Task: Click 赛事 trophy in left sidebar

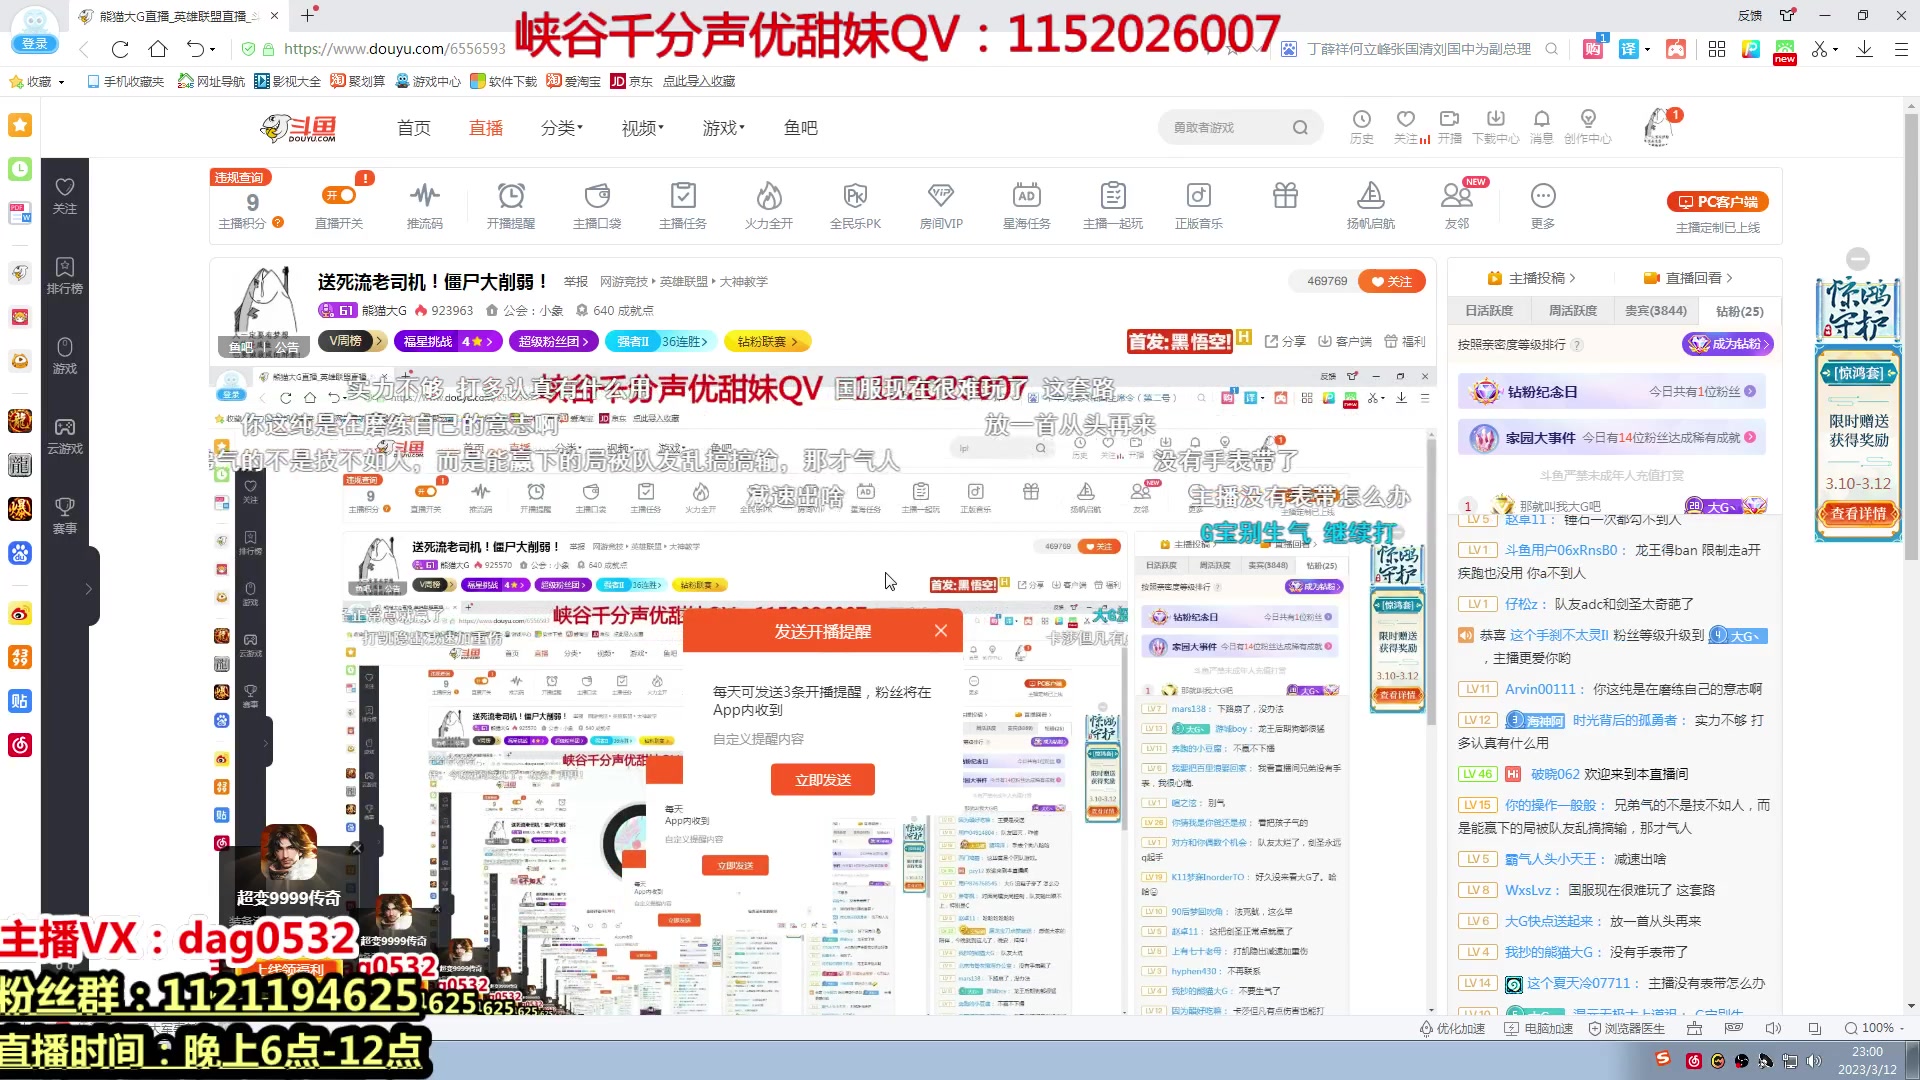Action: (x=65, y=516)
